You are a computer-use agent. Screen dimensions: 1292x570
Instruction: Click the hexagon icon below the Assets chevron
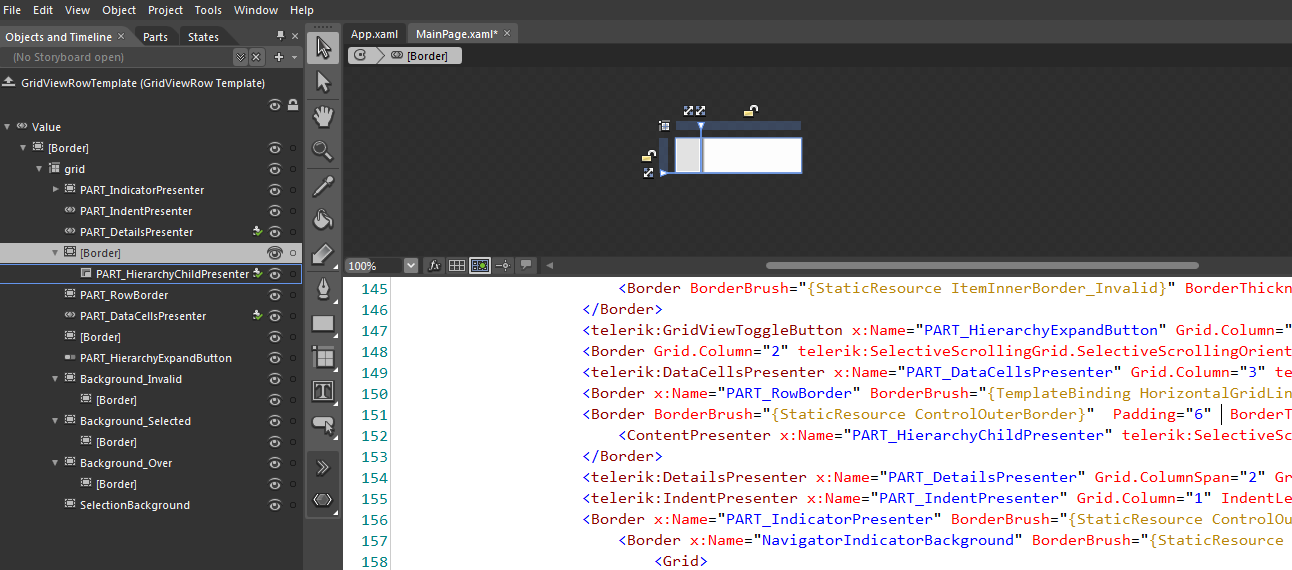[x=323, y=499]
